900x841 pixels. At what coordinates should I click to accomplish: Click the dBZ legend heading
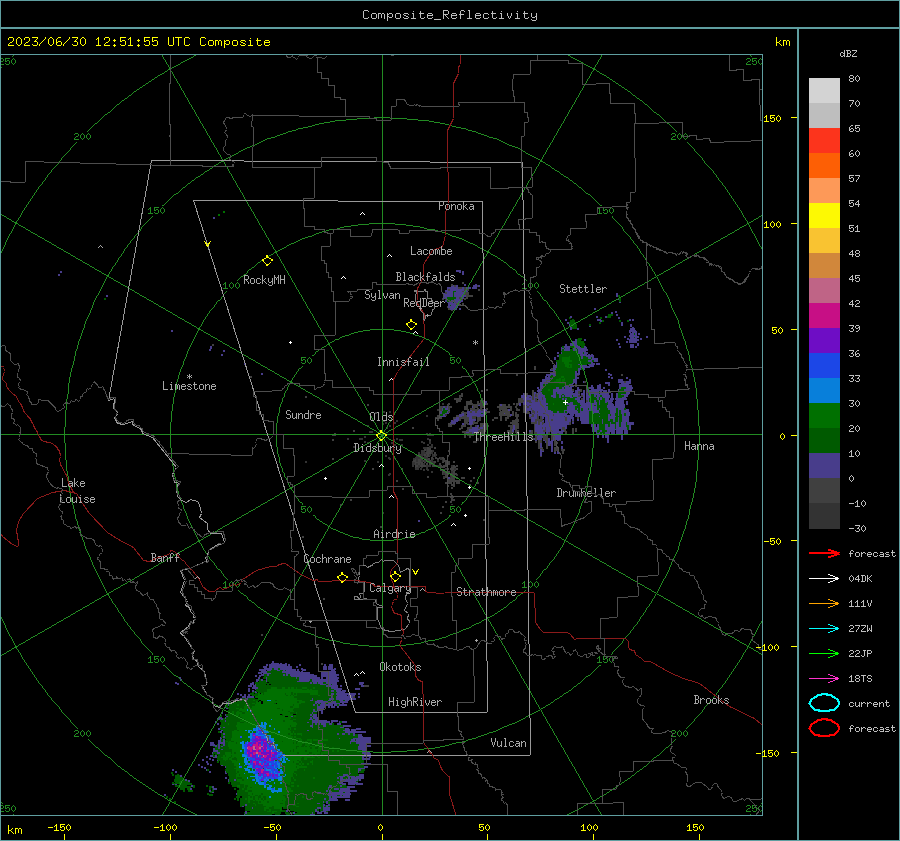tap(848, 53)
